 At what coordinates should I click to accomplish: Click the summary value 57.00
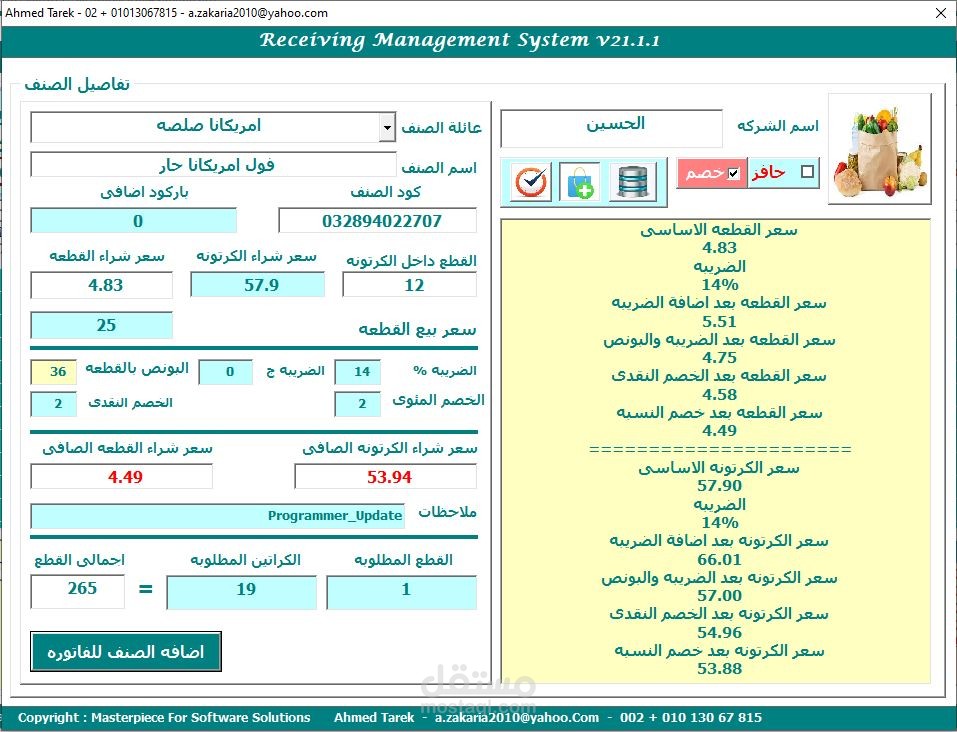pyautogui.click(x=720, y=595)
